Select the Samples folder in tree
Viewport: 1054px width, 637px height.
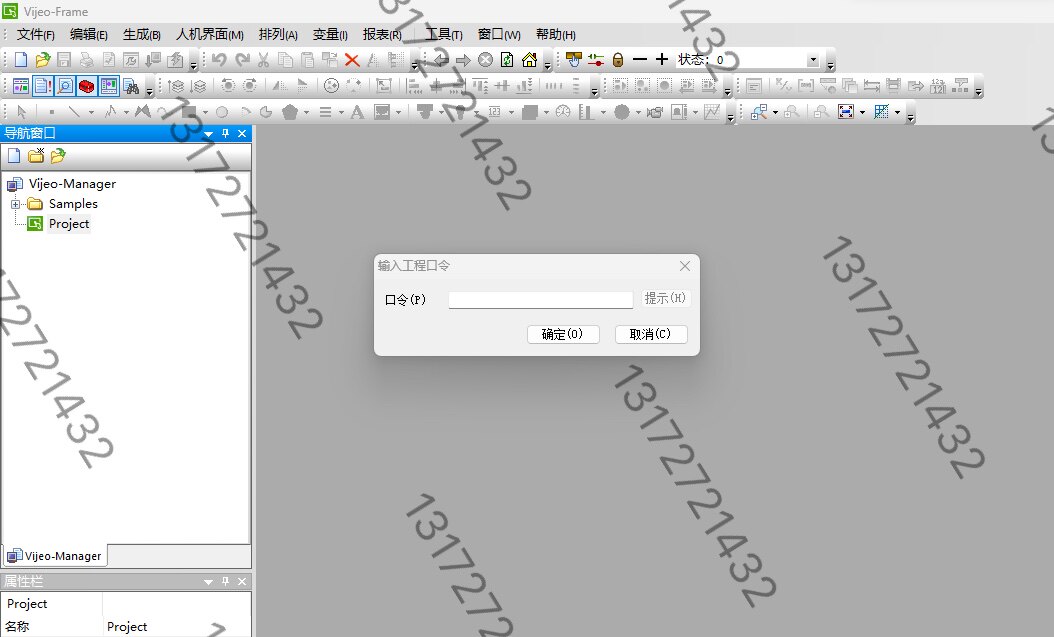click(73, 204)
